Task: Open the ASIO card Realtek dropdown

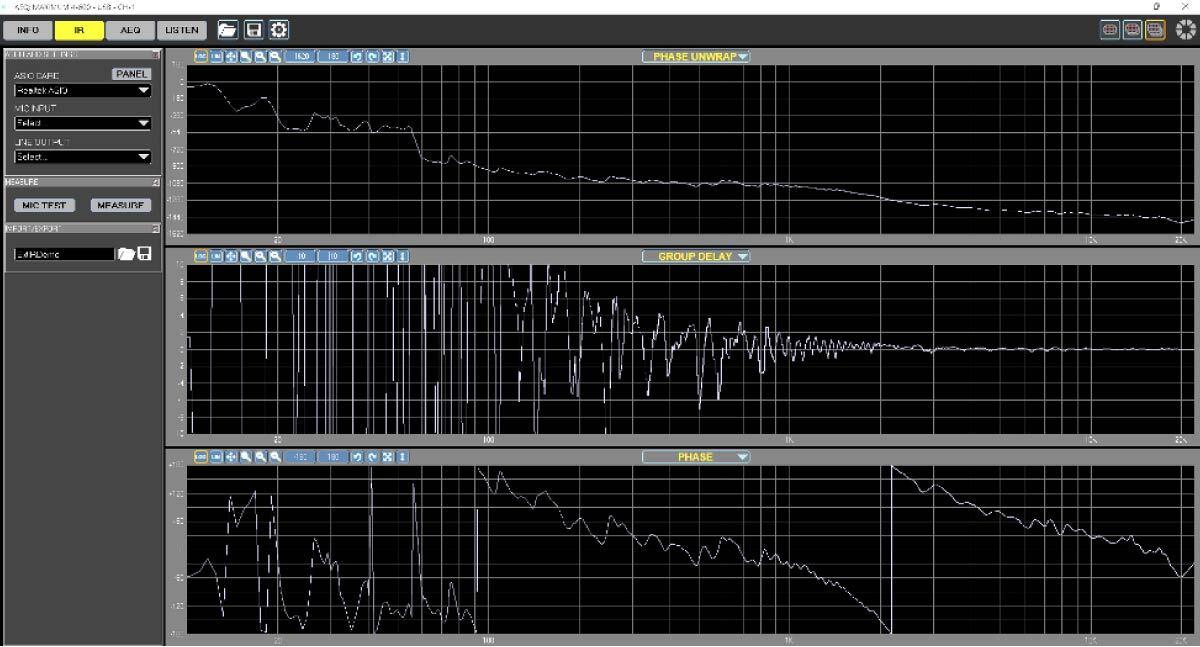Action: (x=82, y=91)
